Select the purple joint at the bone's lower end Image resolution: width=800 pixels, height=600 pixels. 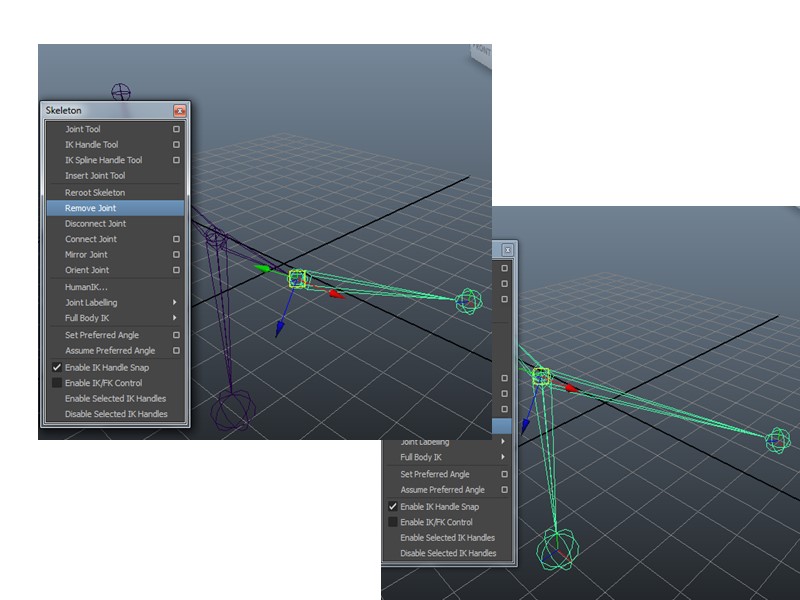pyautogui.click(x=233, y=410)
